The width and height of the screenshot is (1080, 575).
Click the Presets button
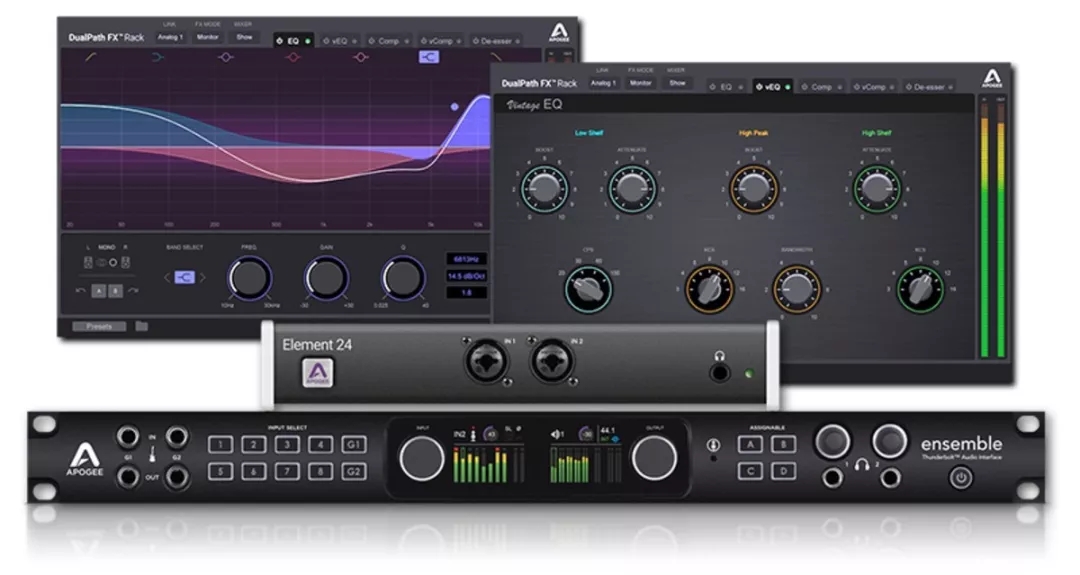click(x=99, y=326)
